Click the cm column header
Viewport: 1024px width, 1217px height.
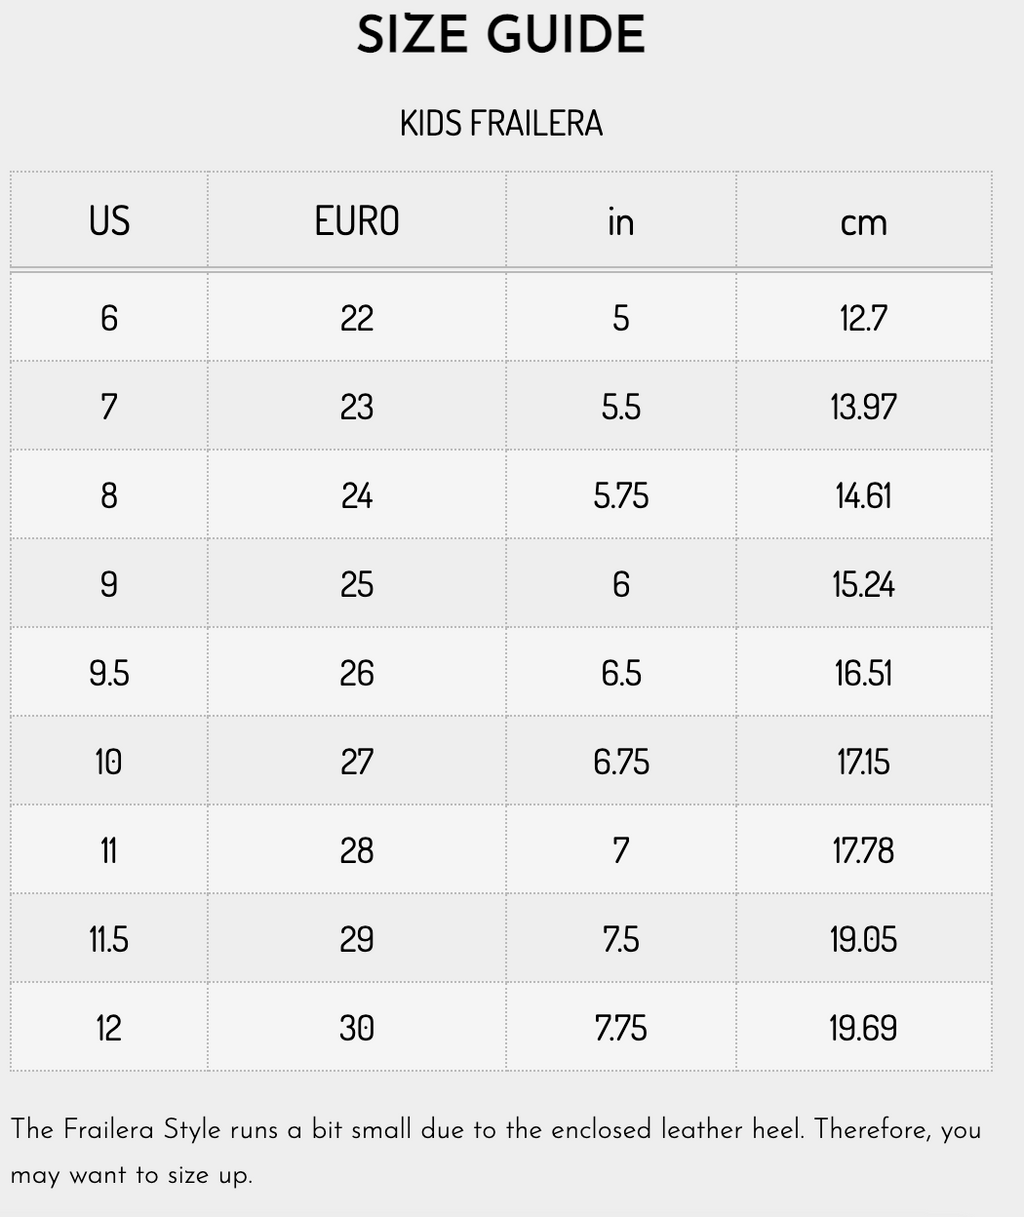click(863, 221)
